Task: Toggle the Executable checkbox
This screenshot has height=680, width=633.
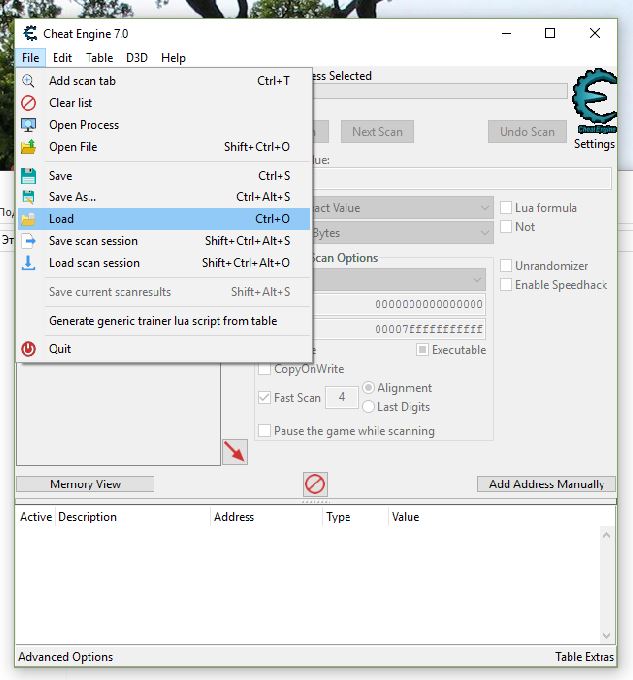Action: click(422, 350)
